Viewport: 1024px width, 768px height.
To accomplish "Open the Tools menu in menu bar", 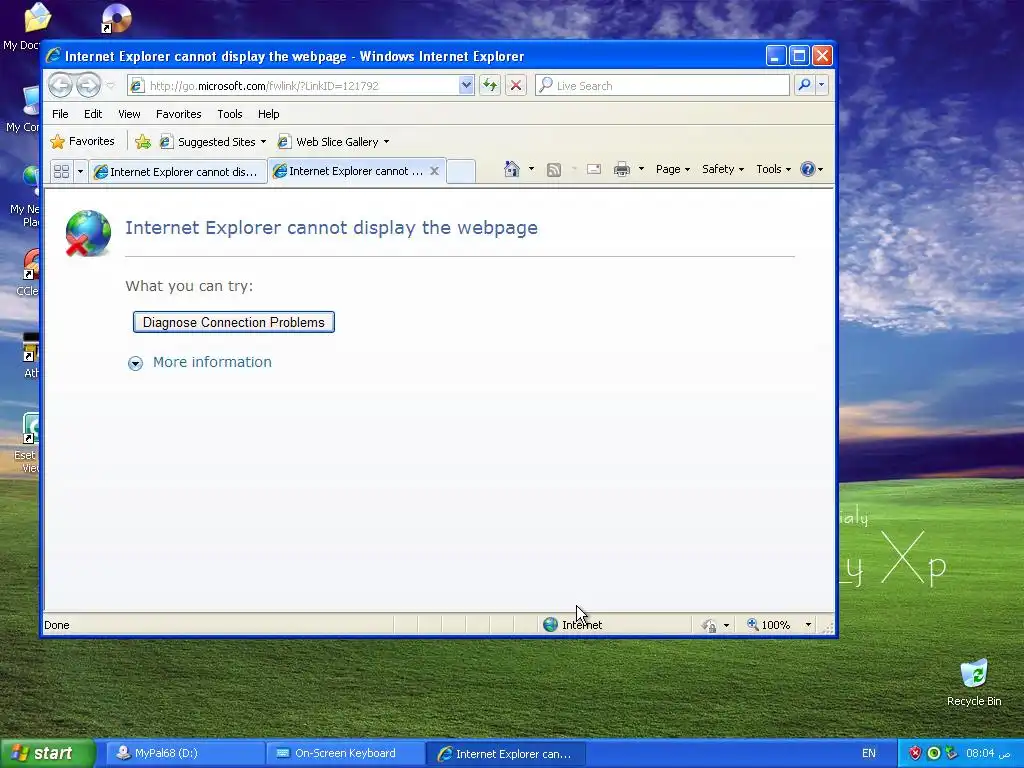I will click(230, 114).
